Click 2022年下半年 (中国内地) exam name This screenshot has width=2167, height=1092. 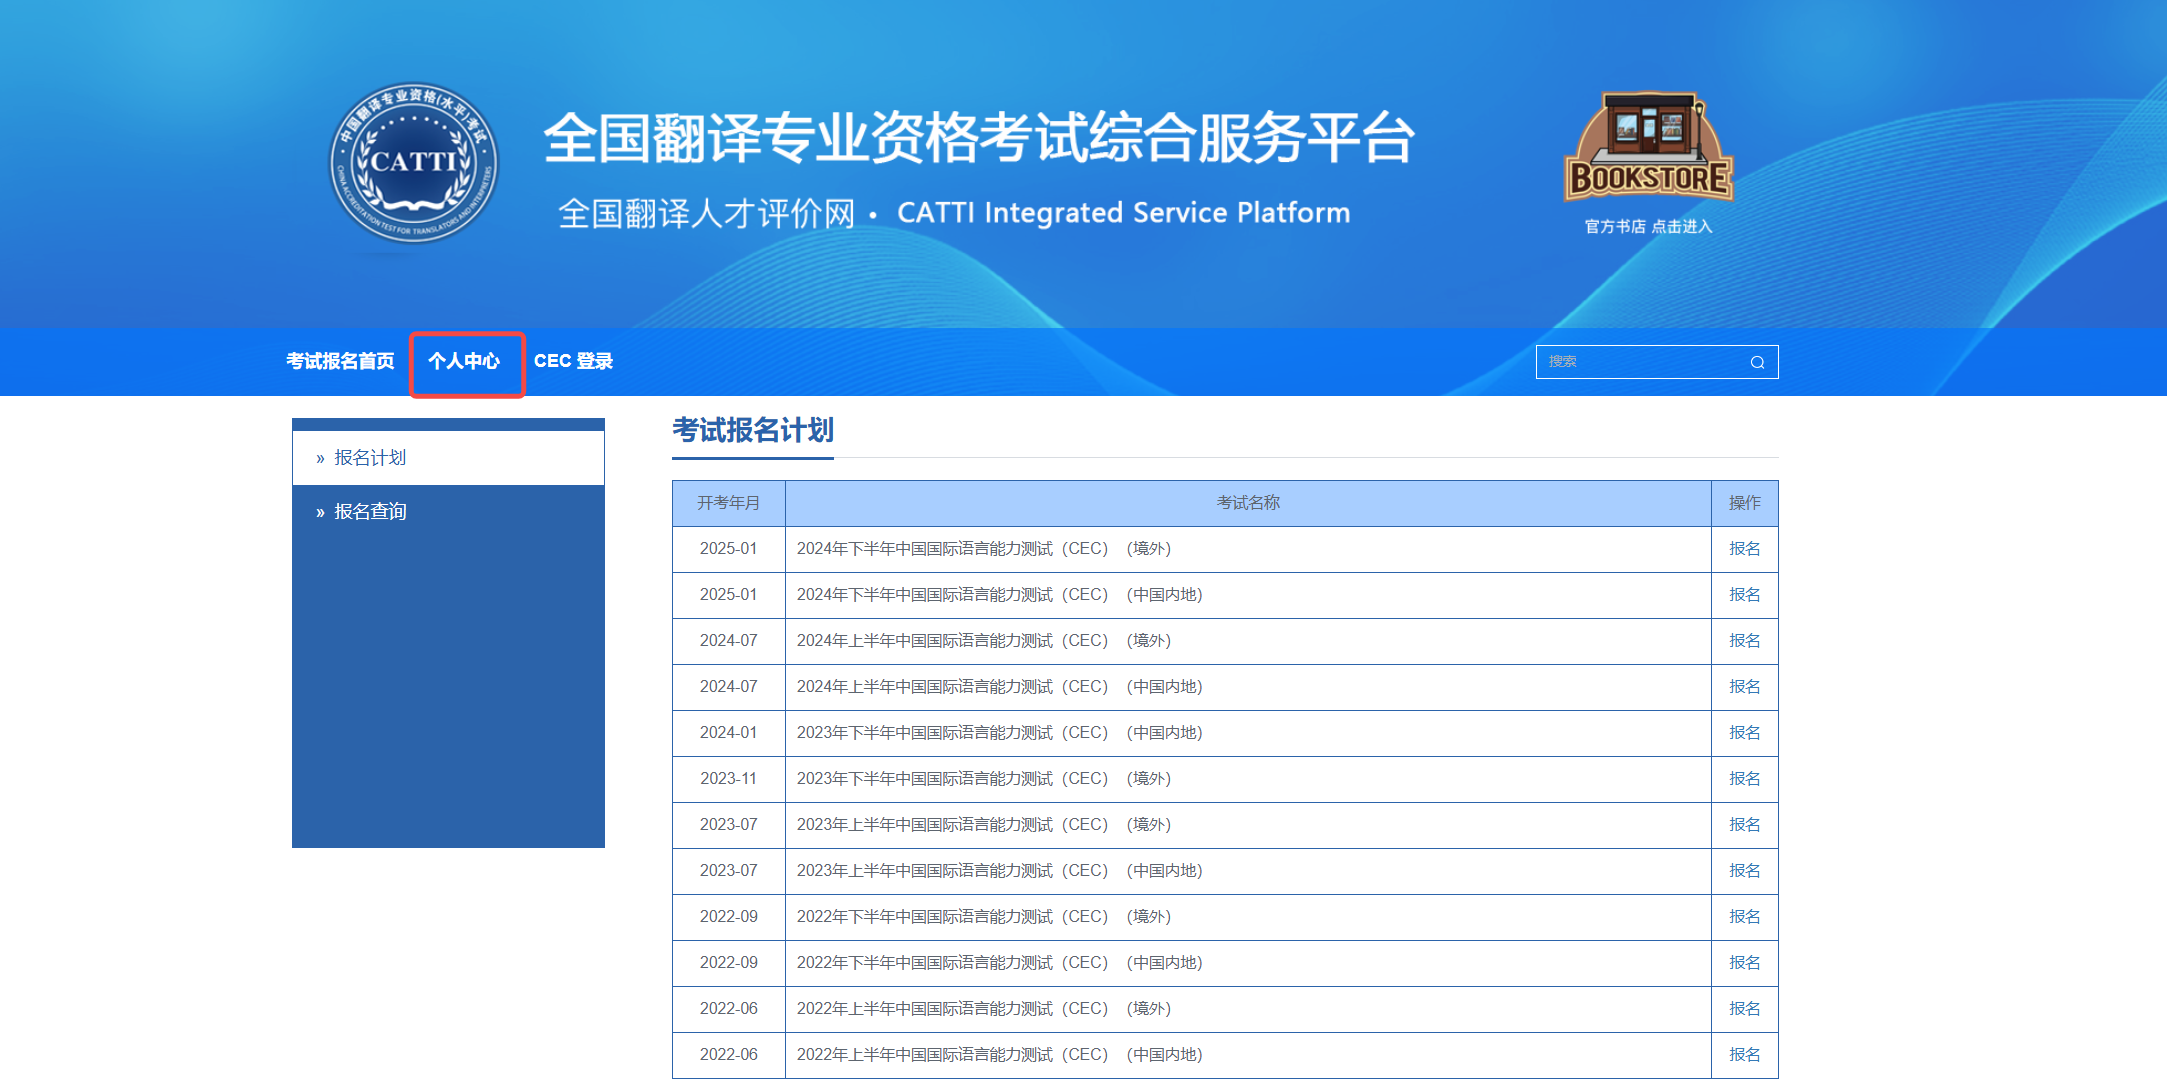tap(1000, 963)
